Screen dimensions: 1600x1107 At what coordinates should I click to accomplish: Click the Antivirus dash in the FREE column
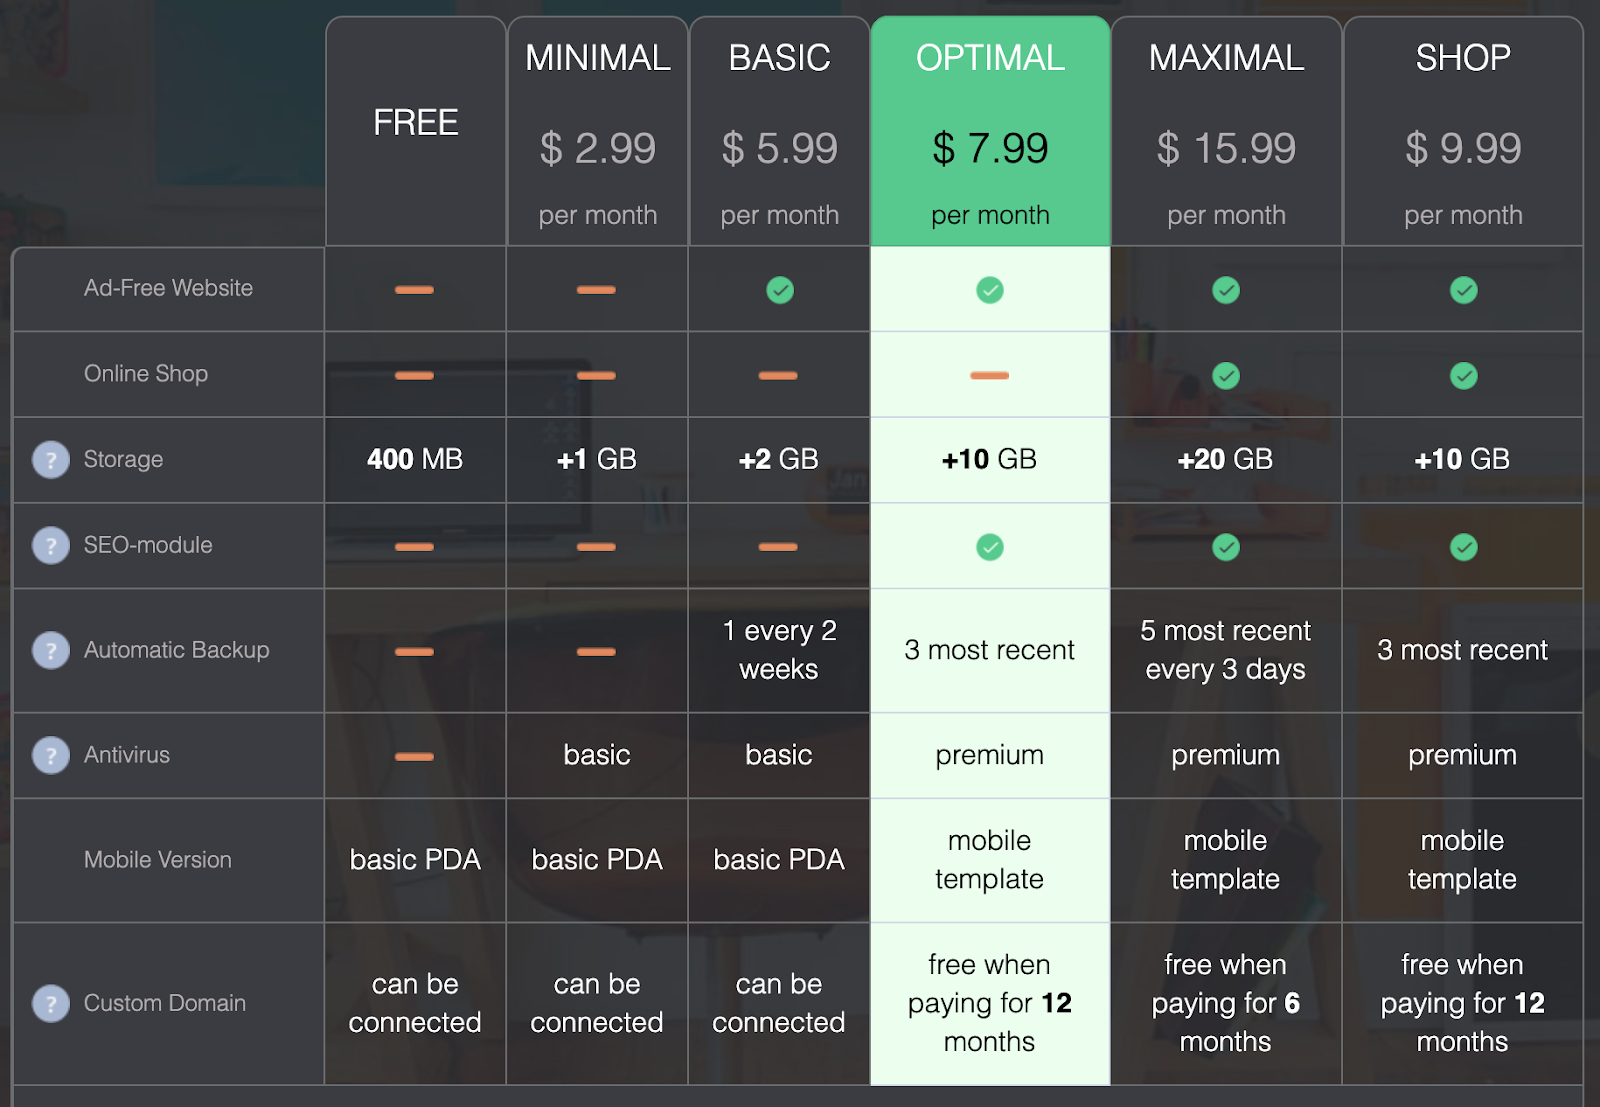point(414,756)
